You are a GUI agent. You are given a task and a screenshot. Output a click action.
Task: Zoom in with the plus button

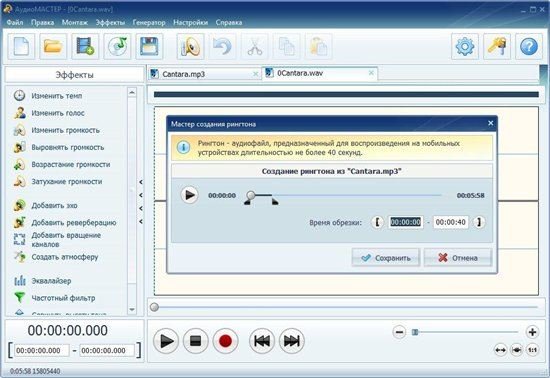(532, 332)
